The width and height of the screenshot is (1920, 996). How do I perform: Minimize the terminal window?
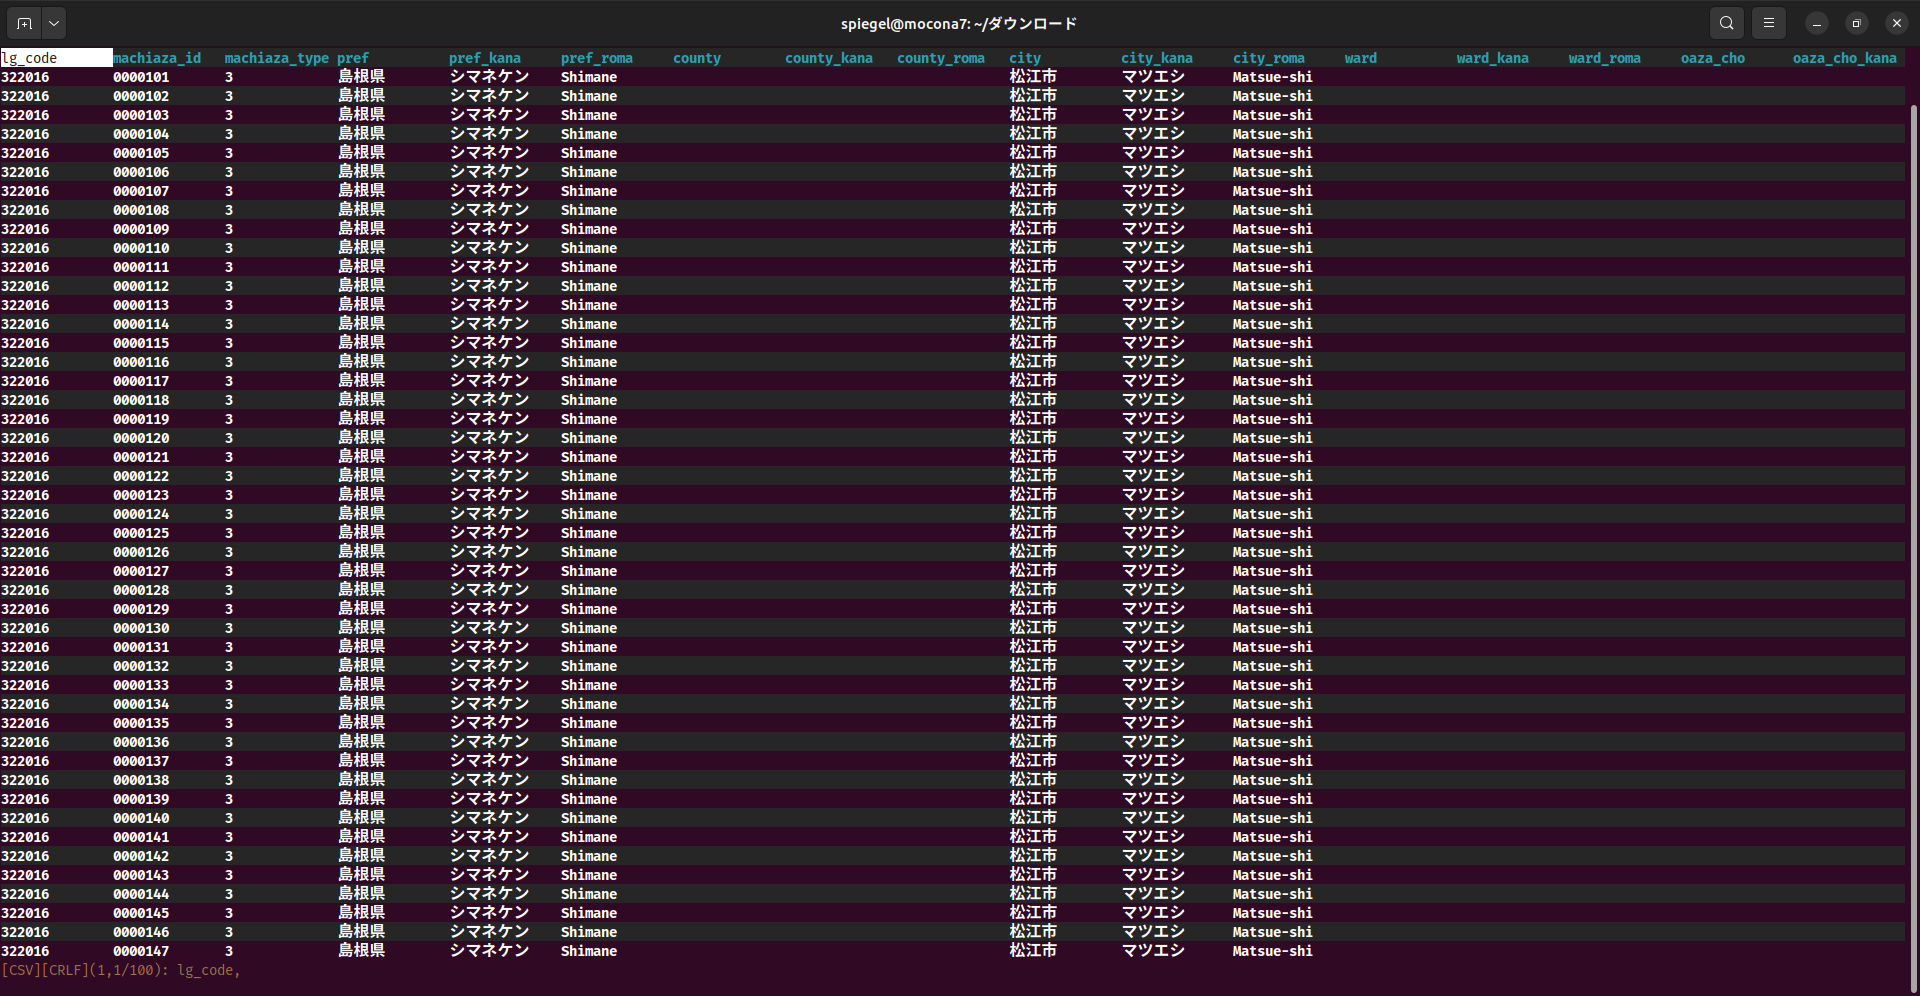coord(1816,23)
